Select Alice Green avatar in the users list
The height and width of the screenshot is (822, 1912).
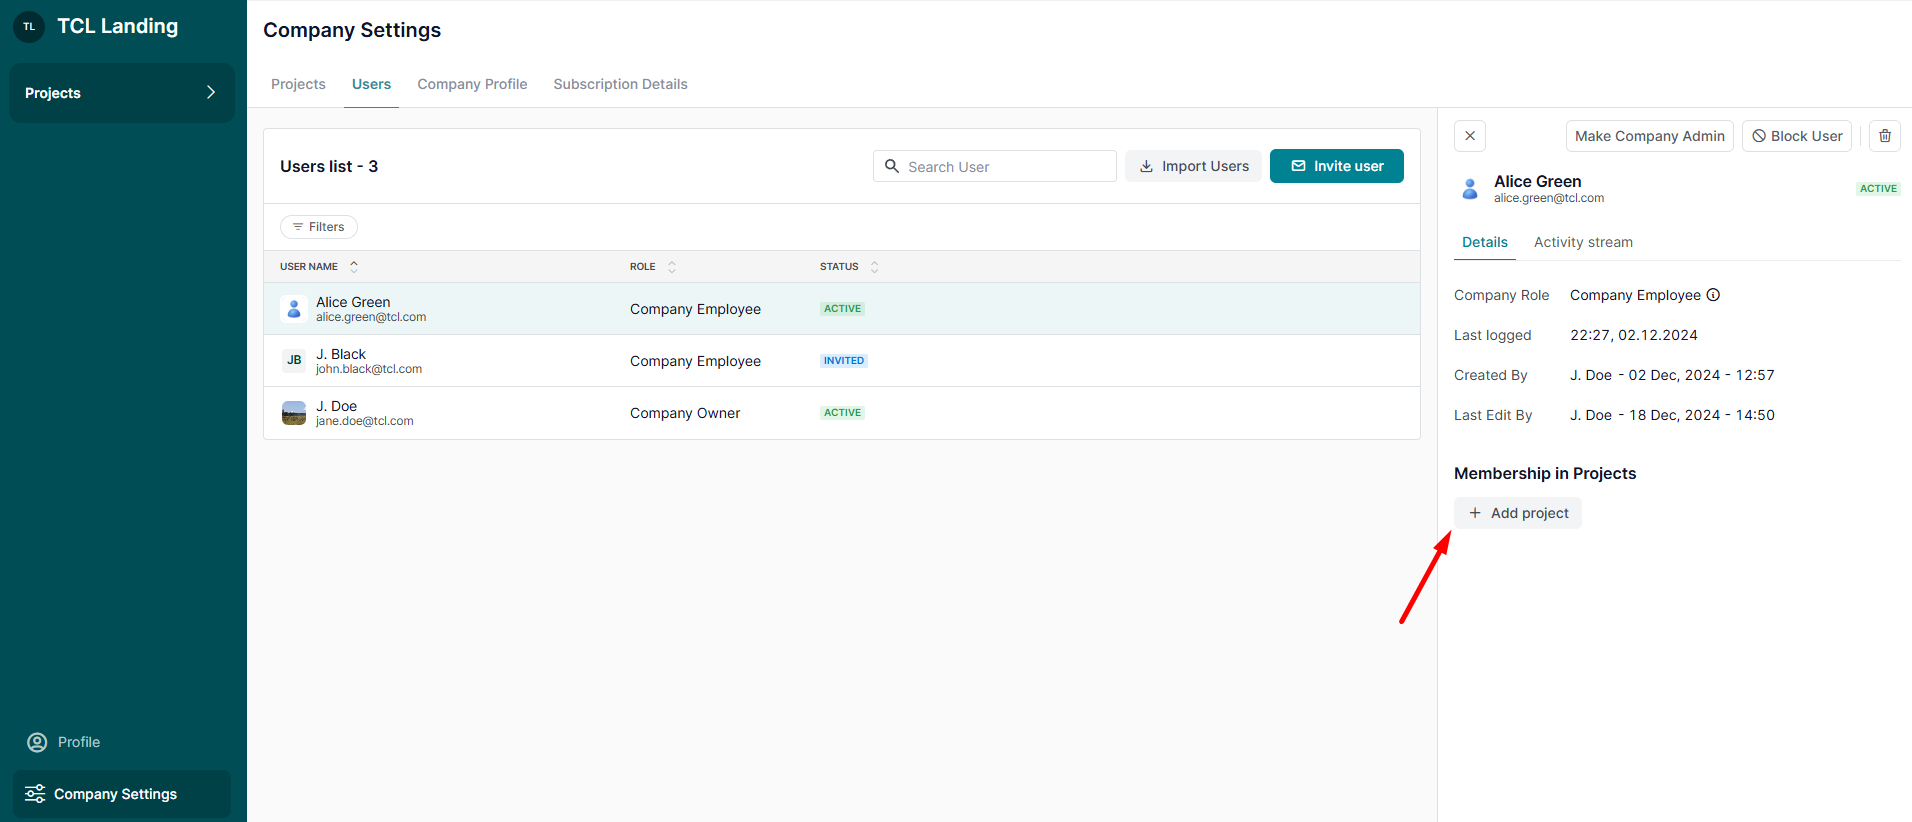[x=294, y=309]
